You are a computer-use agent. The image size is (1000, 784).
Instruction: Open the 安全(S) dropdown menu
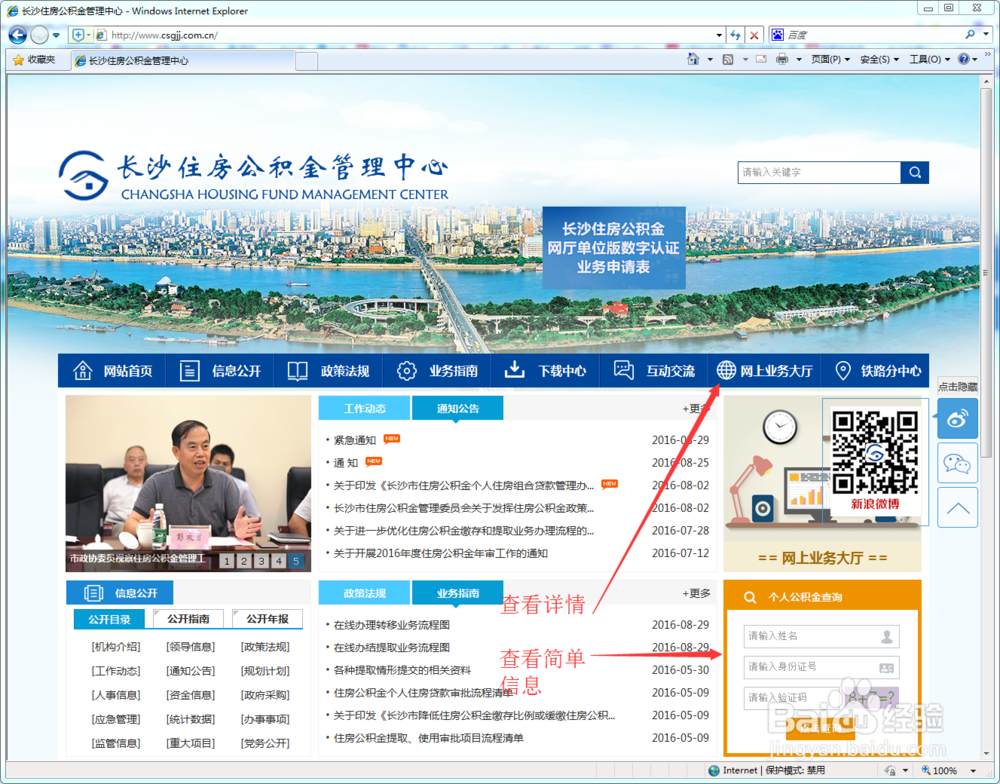[x=879, y=59]
